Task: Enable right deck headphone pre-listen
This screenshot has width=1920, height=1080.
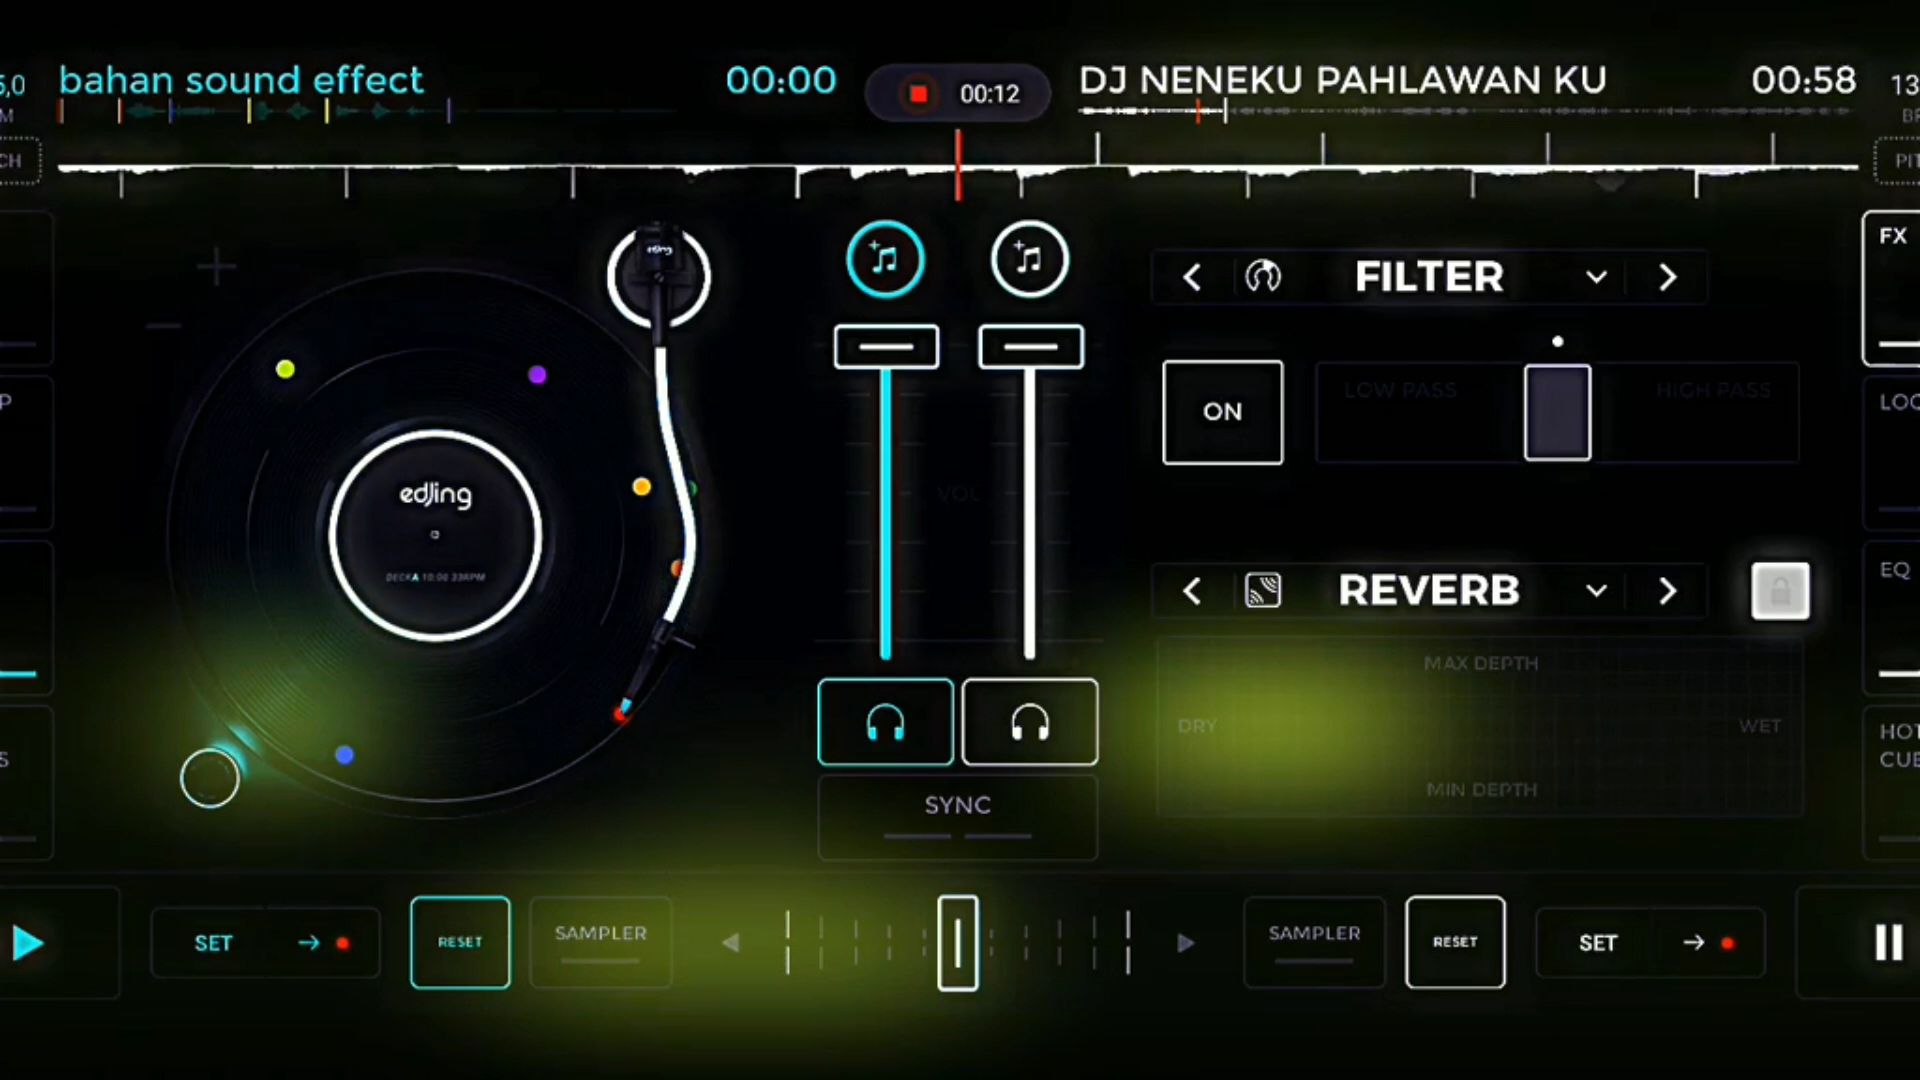Action: click(1029, 722)
